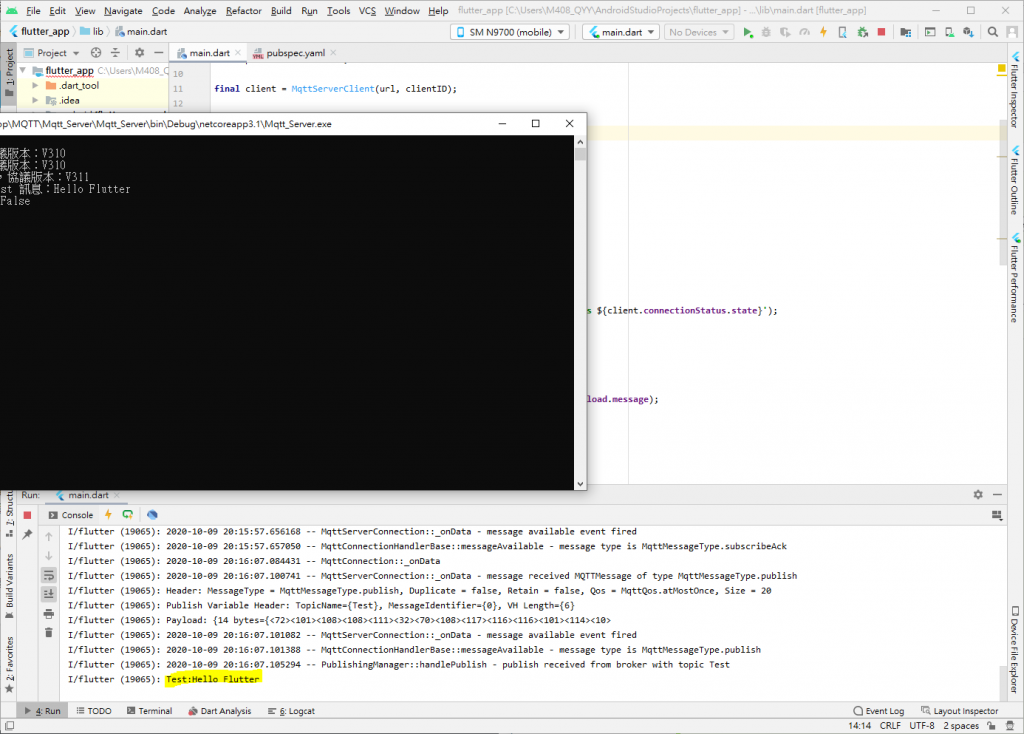Open SM N9700 device selector dropdown
Image resolution: width=1024 pixels, height=734 pixels.
pos(510,32)
